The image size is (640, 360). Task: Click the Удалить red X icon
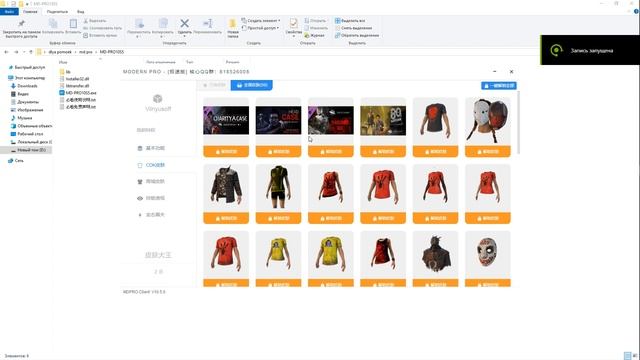click(184, 23)
